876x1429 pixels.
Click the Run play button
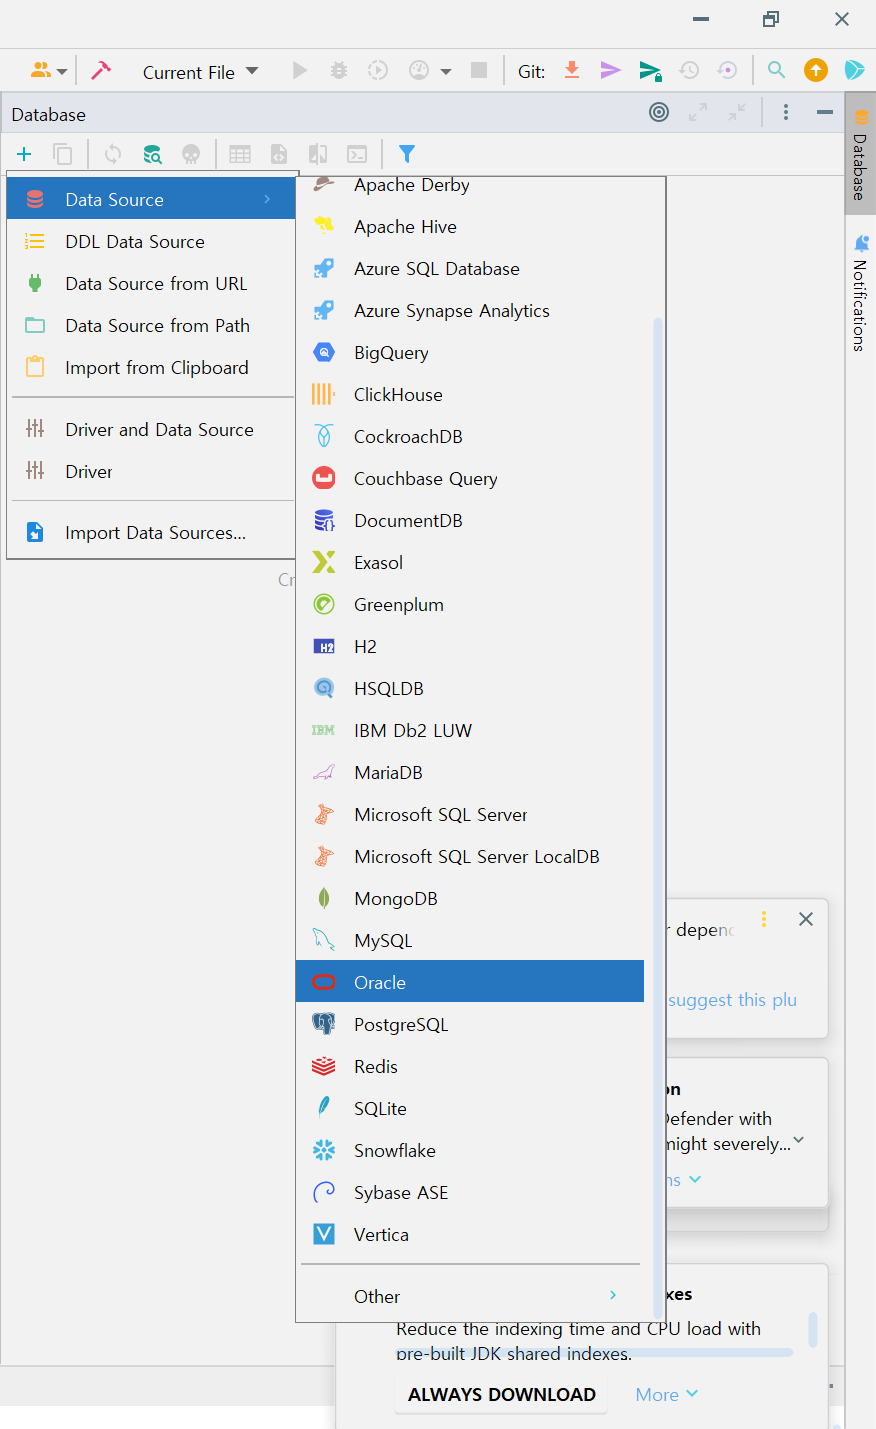(x=300, y=71)
